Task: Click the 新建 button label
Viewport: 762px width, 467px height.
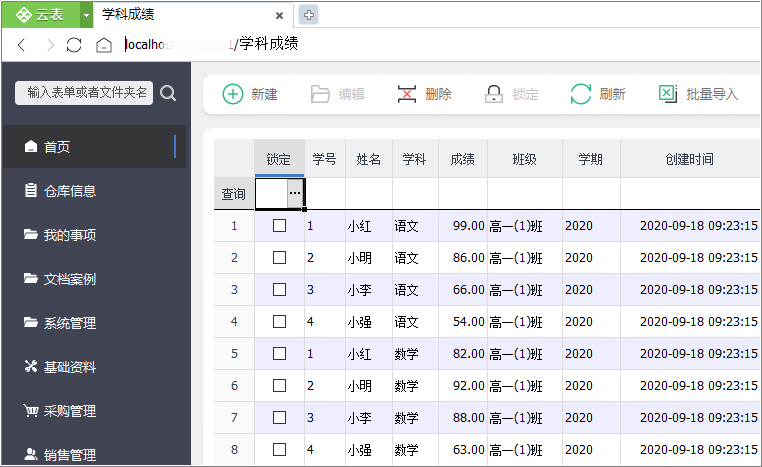Action: [x=264, y=94]
